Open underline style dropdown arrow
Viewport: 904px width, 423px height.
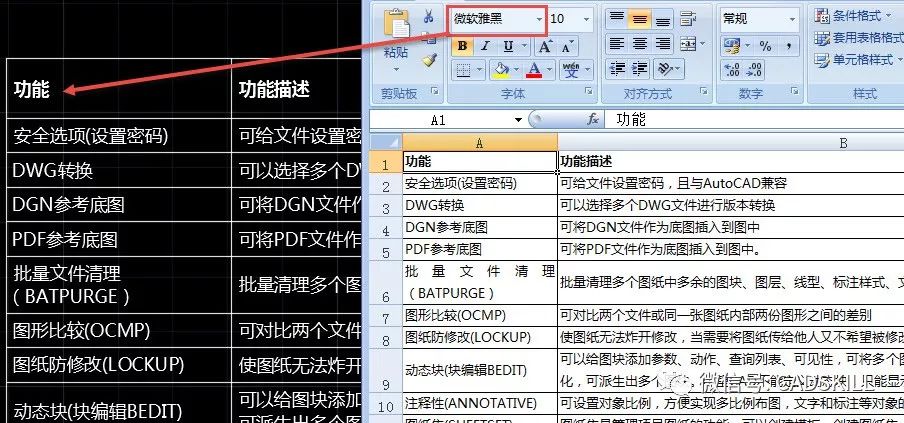[523, 47]
